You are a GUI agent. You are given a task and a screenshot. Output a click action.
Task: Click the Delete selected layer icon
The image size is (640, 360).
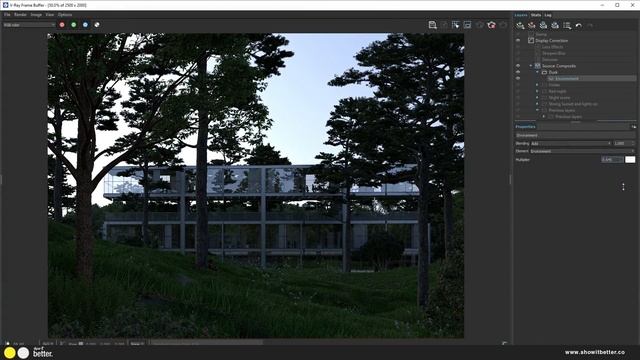click(x=531, y=25)
